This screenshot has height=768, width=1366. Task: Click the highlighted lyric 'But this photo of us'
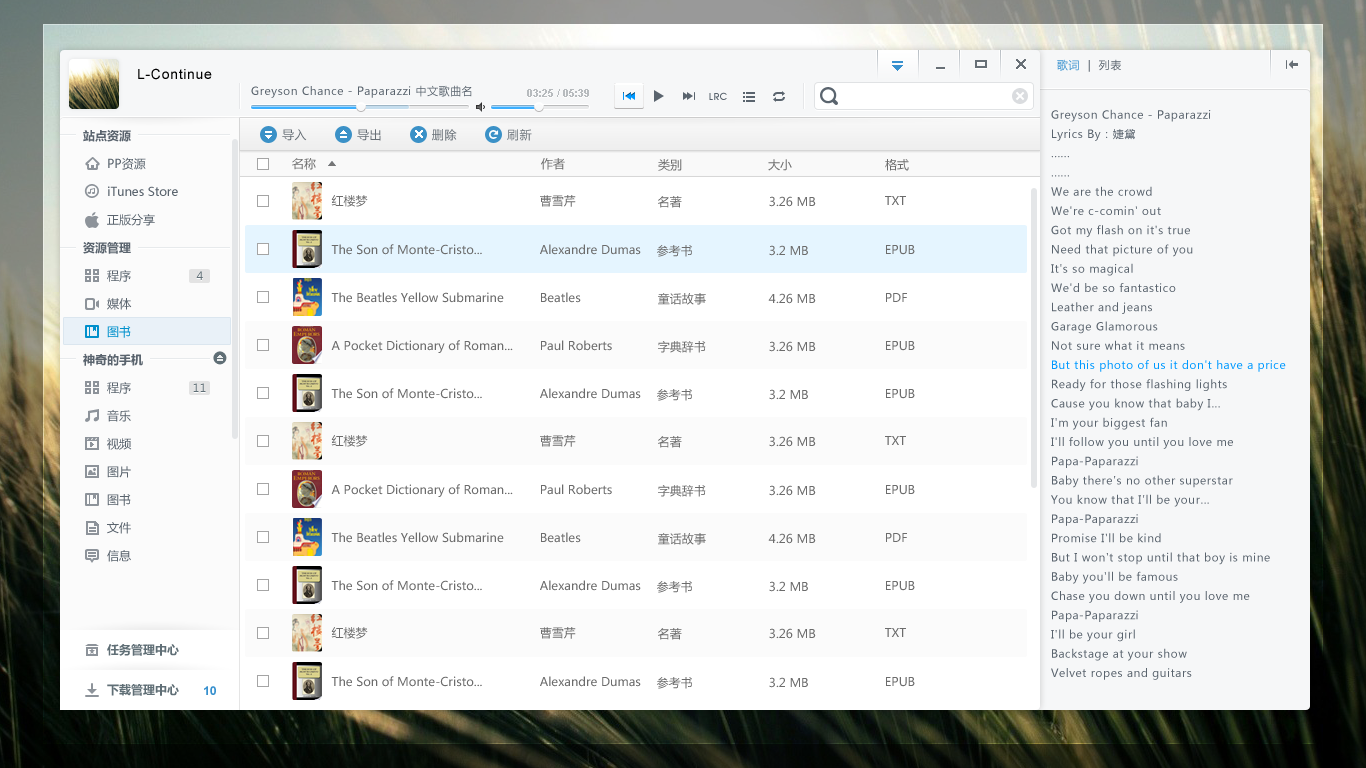pyautogui.click(x=1168, y=365)
